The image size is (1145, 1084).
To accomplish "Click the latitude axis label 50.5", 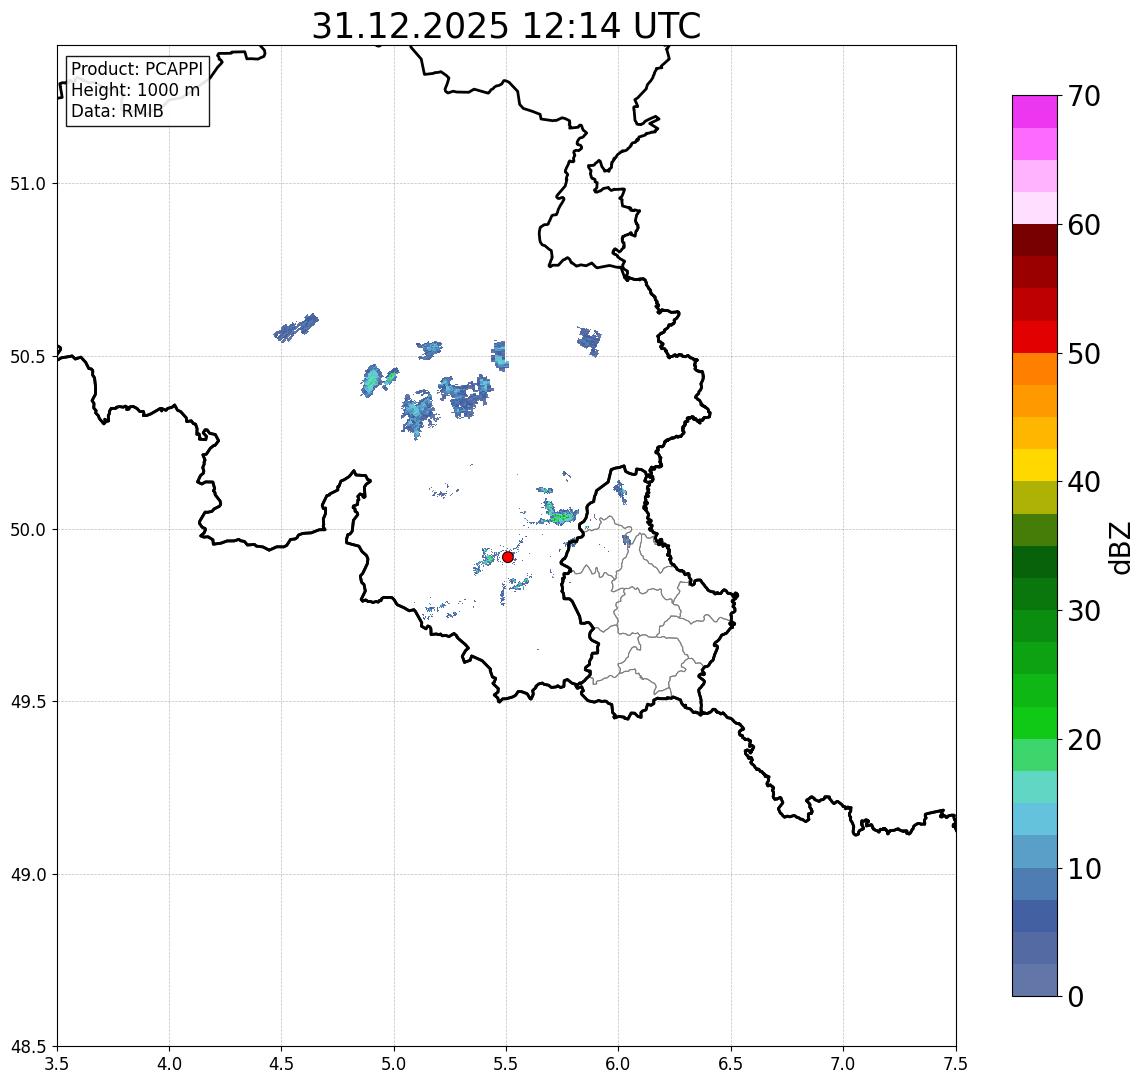I will point(28,357).
